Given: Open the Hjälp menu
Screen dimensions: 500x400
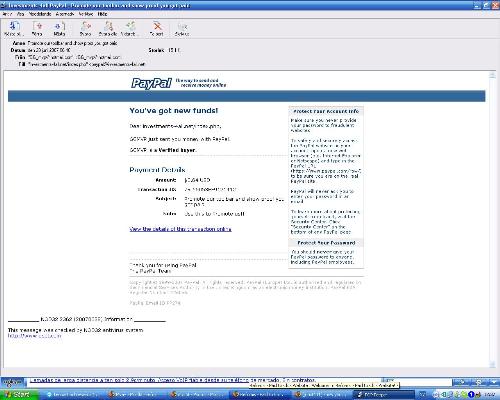Looking at the screenshot, I should pyautogui.click(x=102, y=14).
